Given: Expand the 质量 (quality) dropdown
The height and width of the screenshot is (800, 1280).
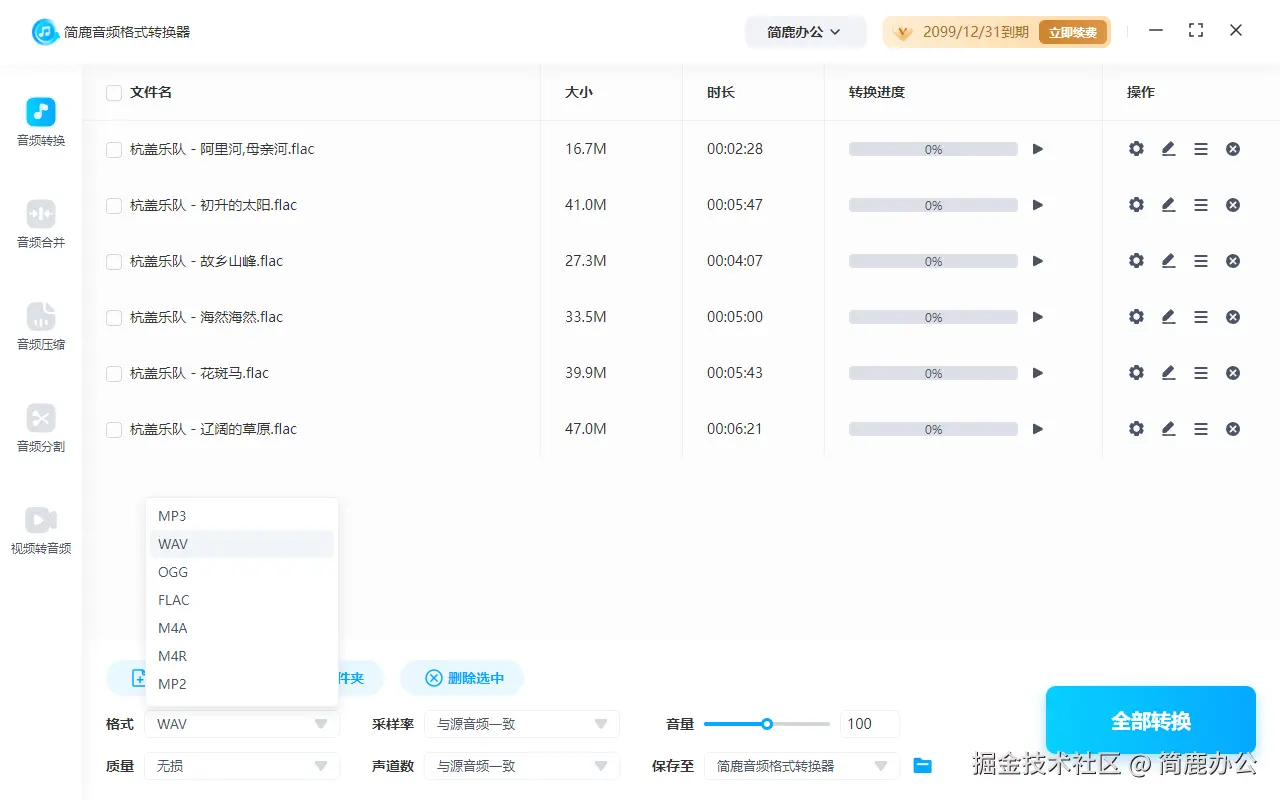Looking at the screenshot, I should (241, 765).
